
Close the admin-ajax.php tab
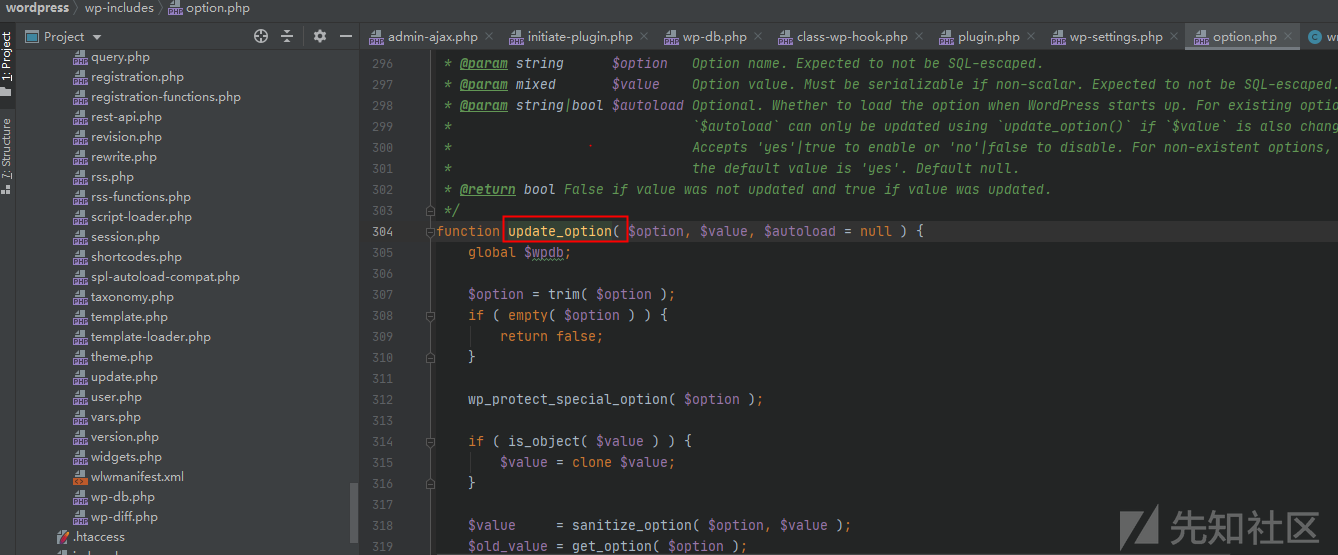tap(488, 37)
